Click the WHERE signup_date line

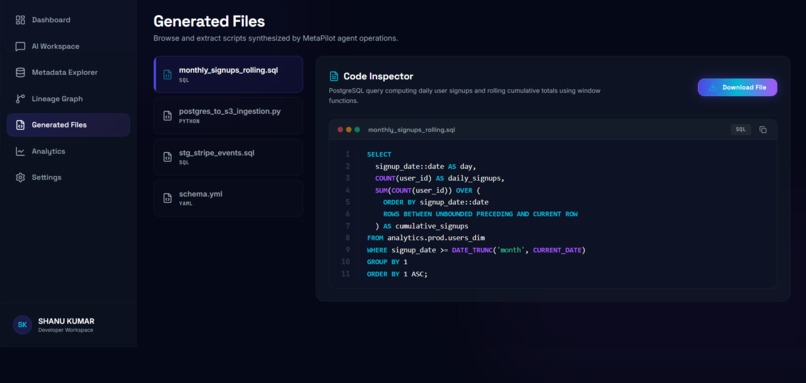[x=477, y=250]
